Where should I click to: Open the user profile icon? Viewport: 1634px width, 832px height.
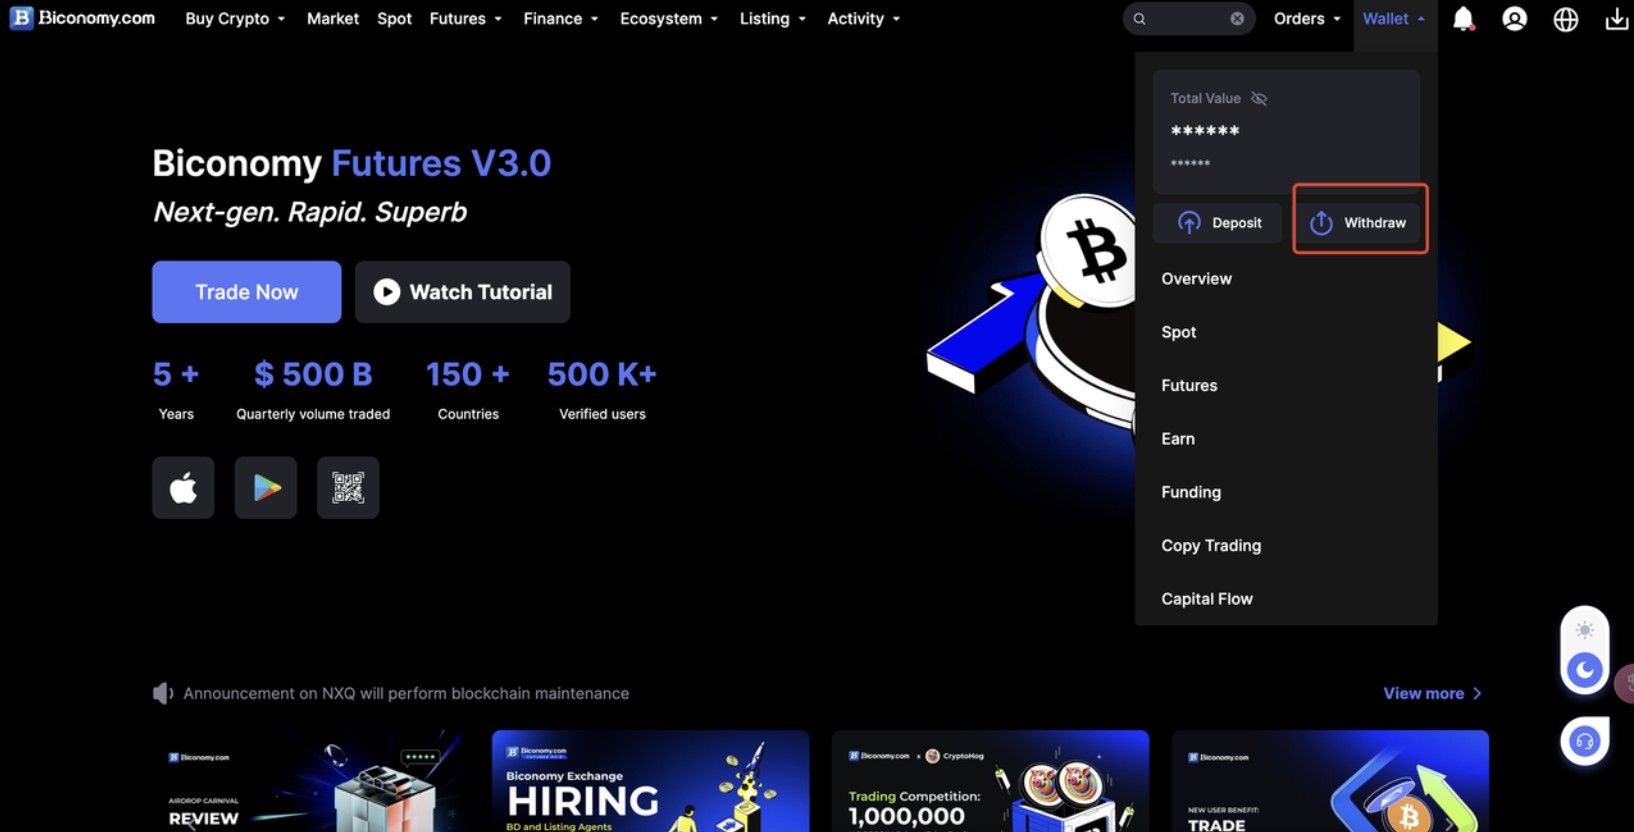tap(1514, 19)
